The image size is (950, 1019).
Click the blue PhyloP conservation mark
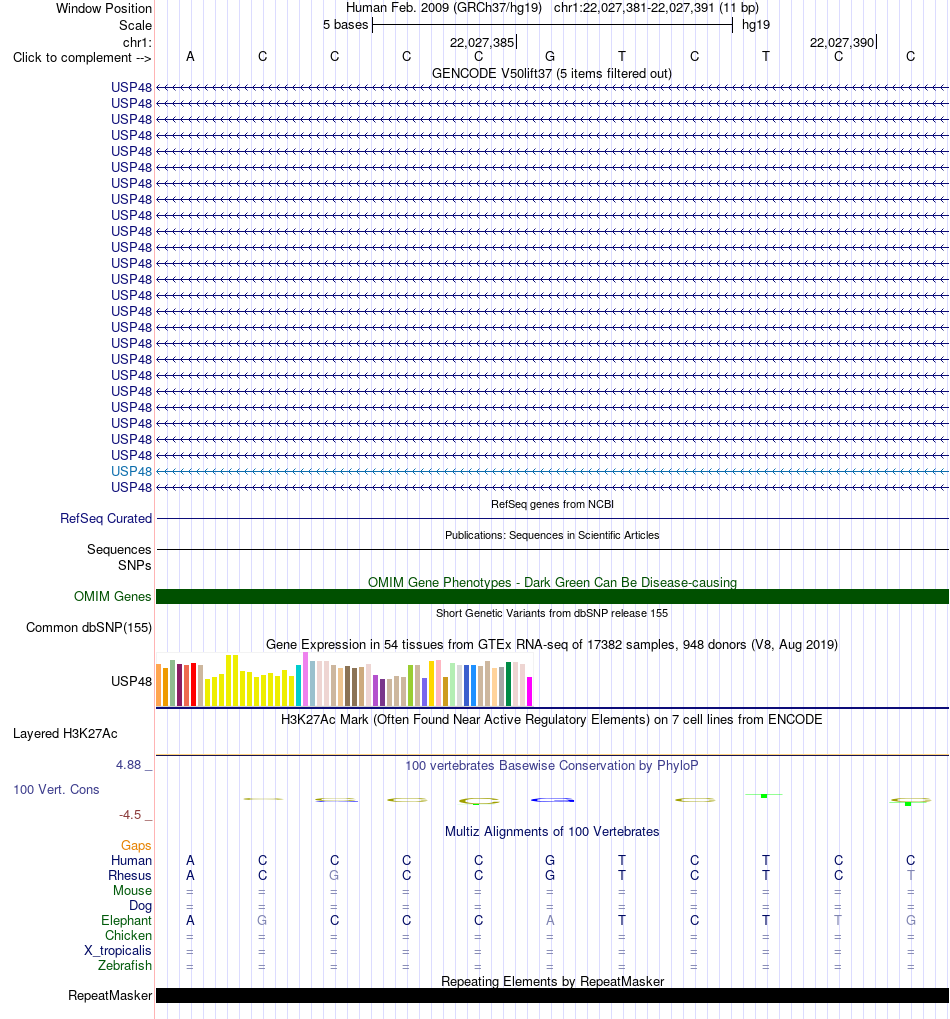552,800
